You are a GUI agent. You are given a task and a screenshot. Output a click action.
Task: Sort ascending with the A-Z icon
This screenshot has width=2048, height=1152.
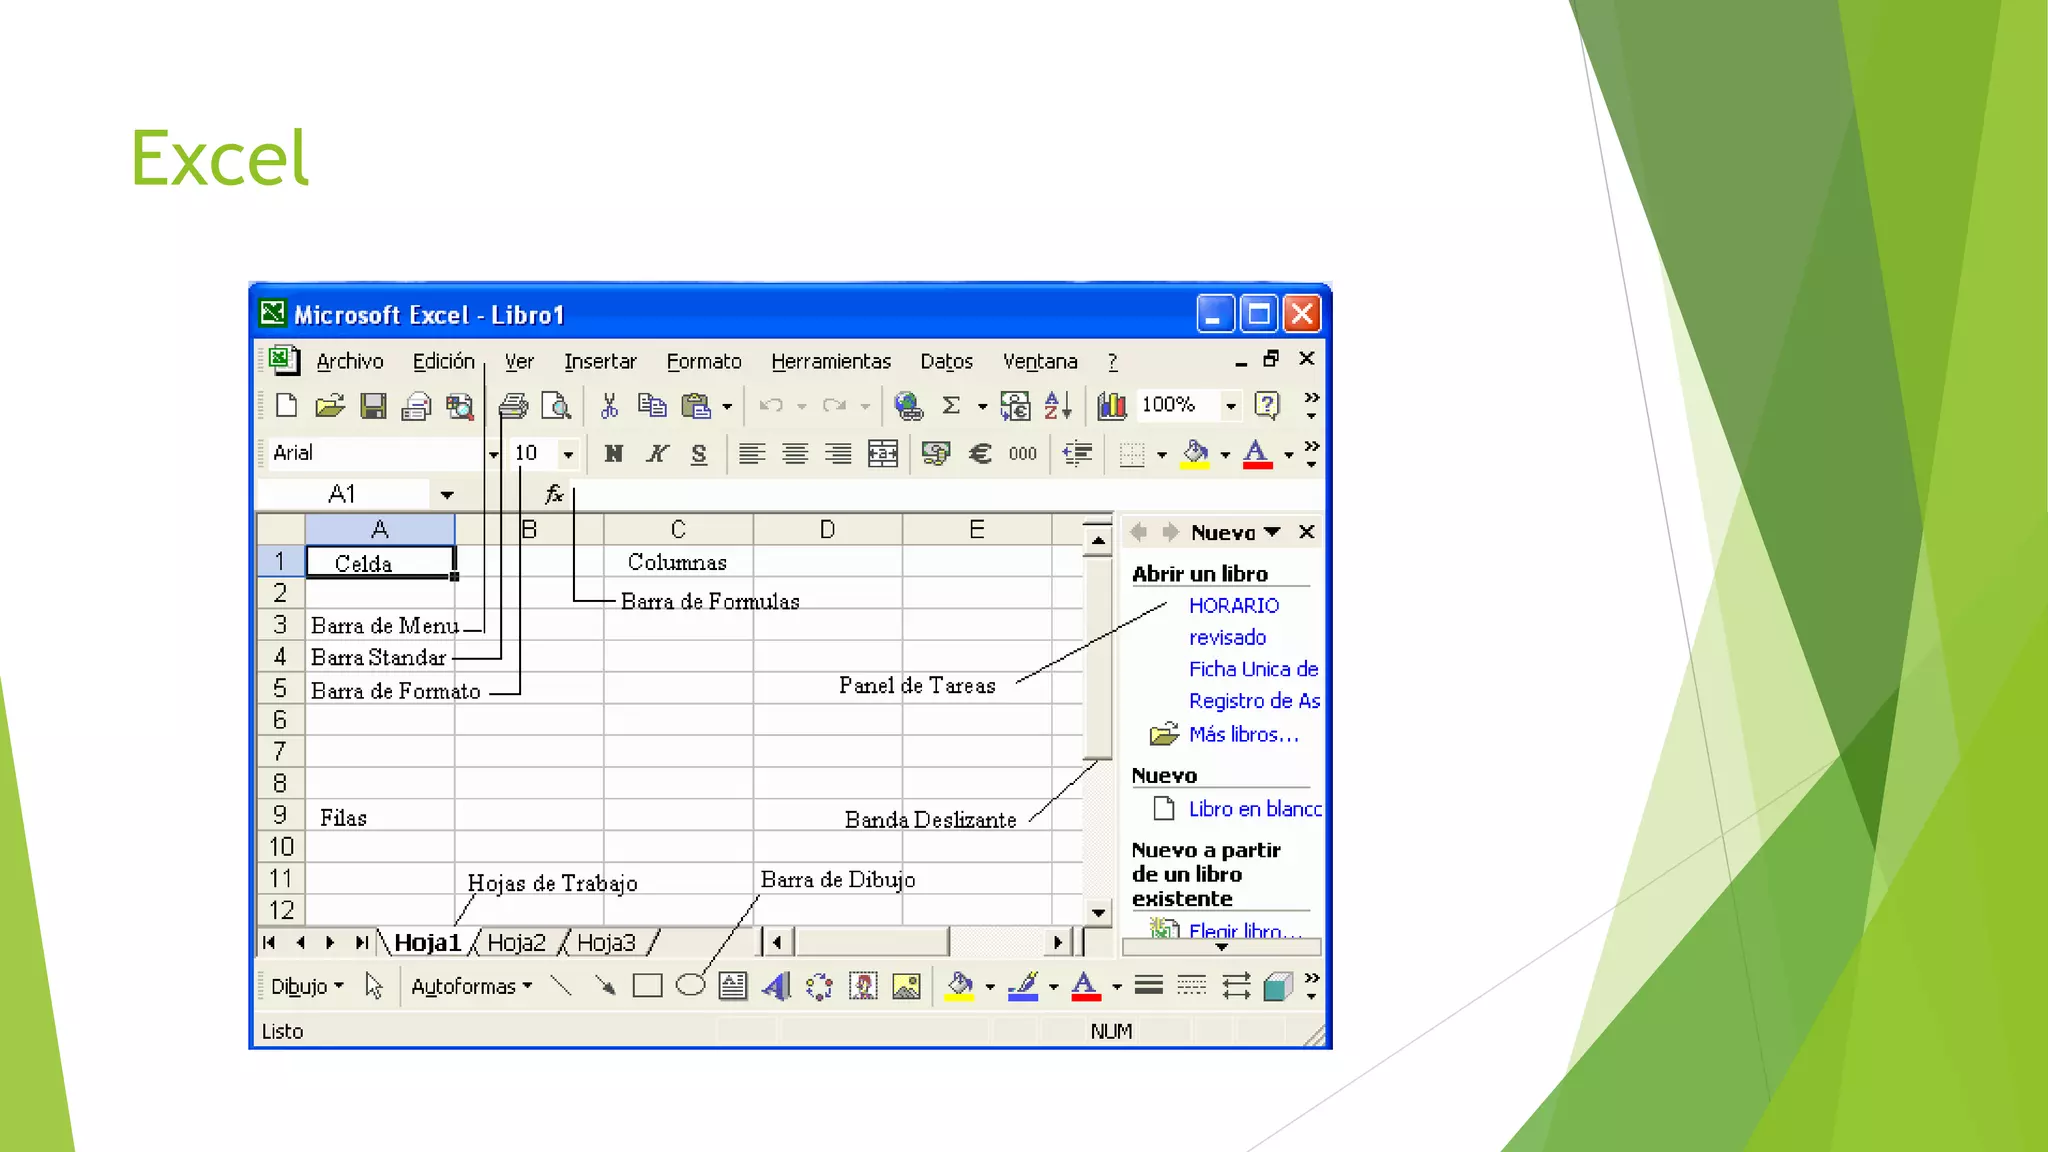coord(1058,405)
